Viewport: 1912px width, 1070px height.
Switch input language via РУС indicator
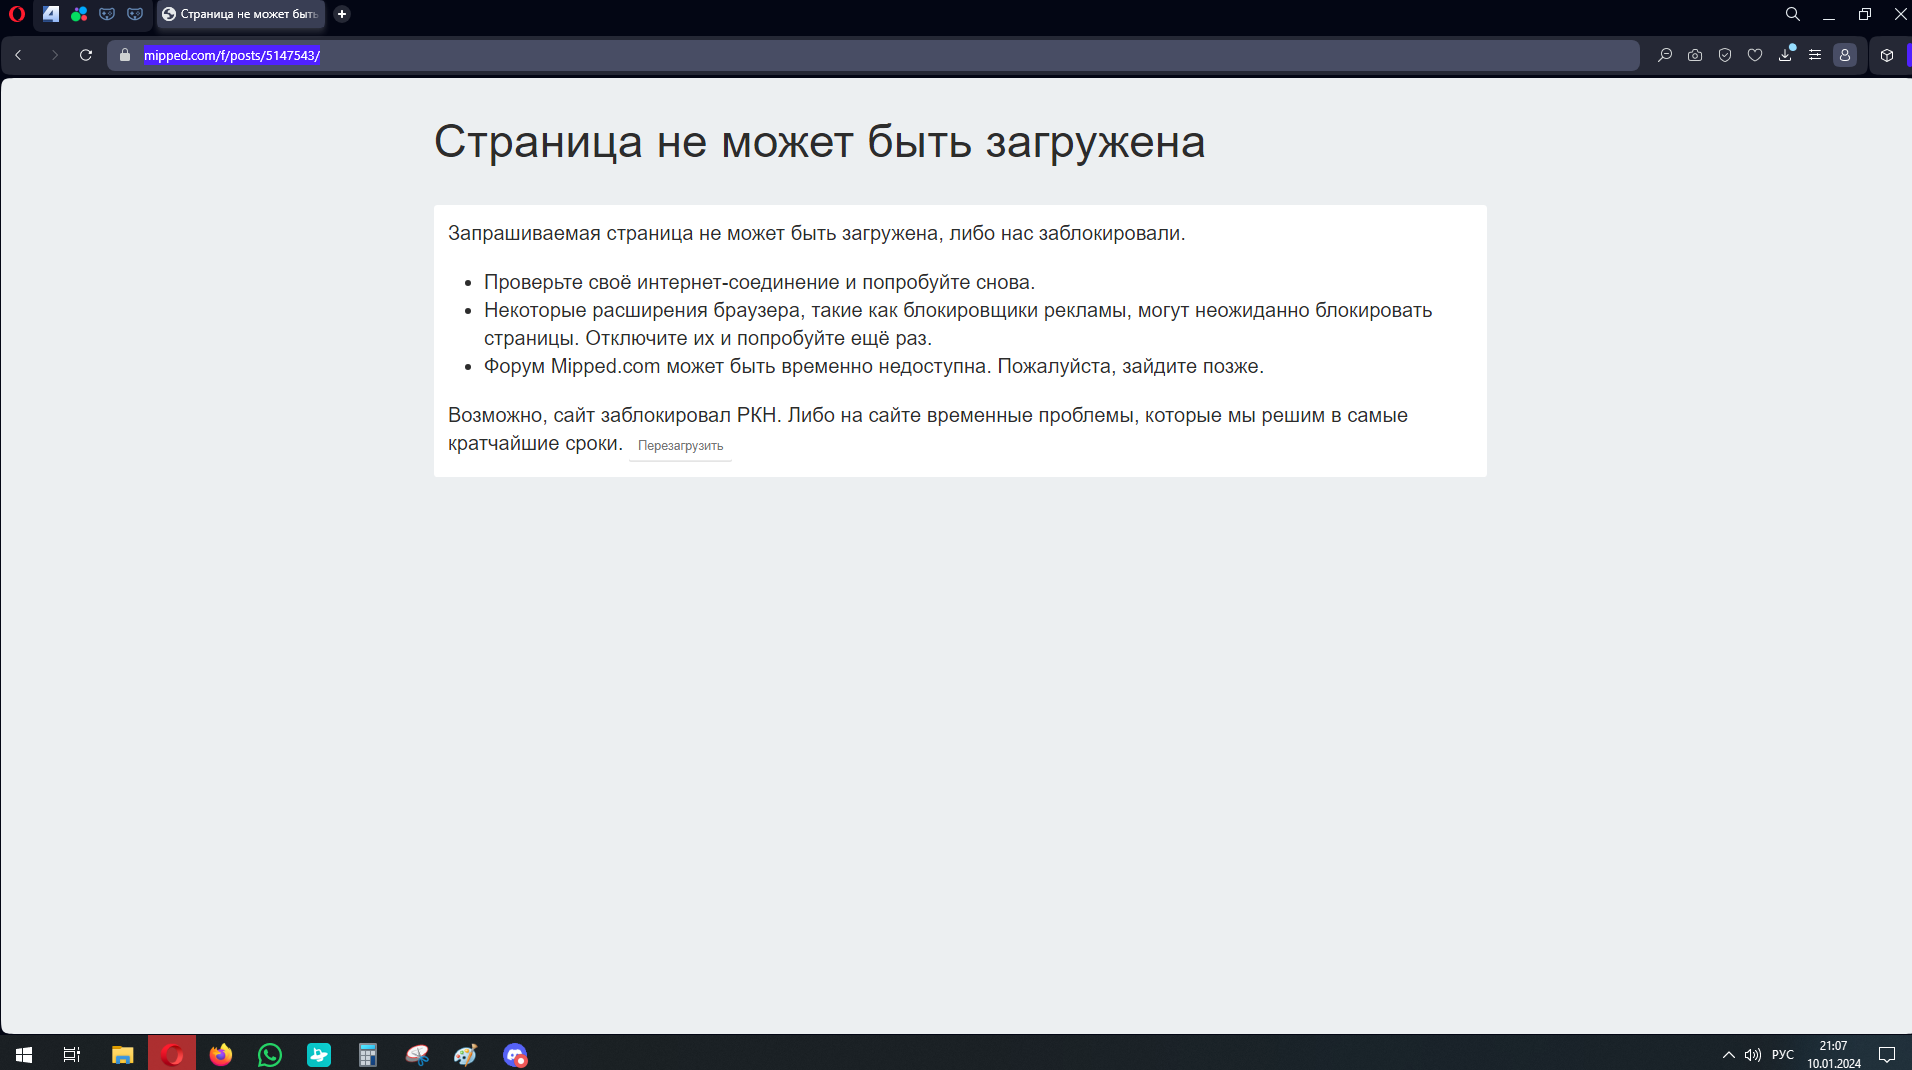tap(1783, 1054)
